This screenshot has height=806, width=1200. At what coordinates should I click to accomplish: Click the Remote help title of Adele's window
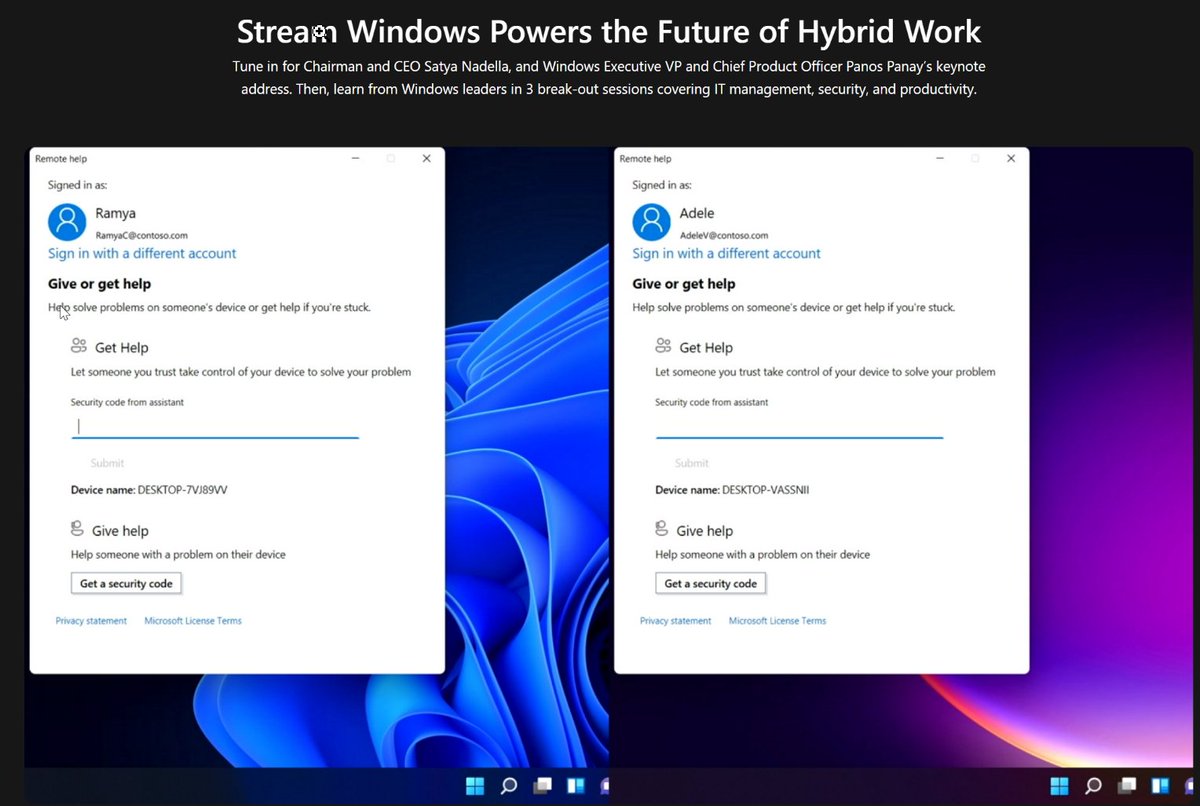646,159
